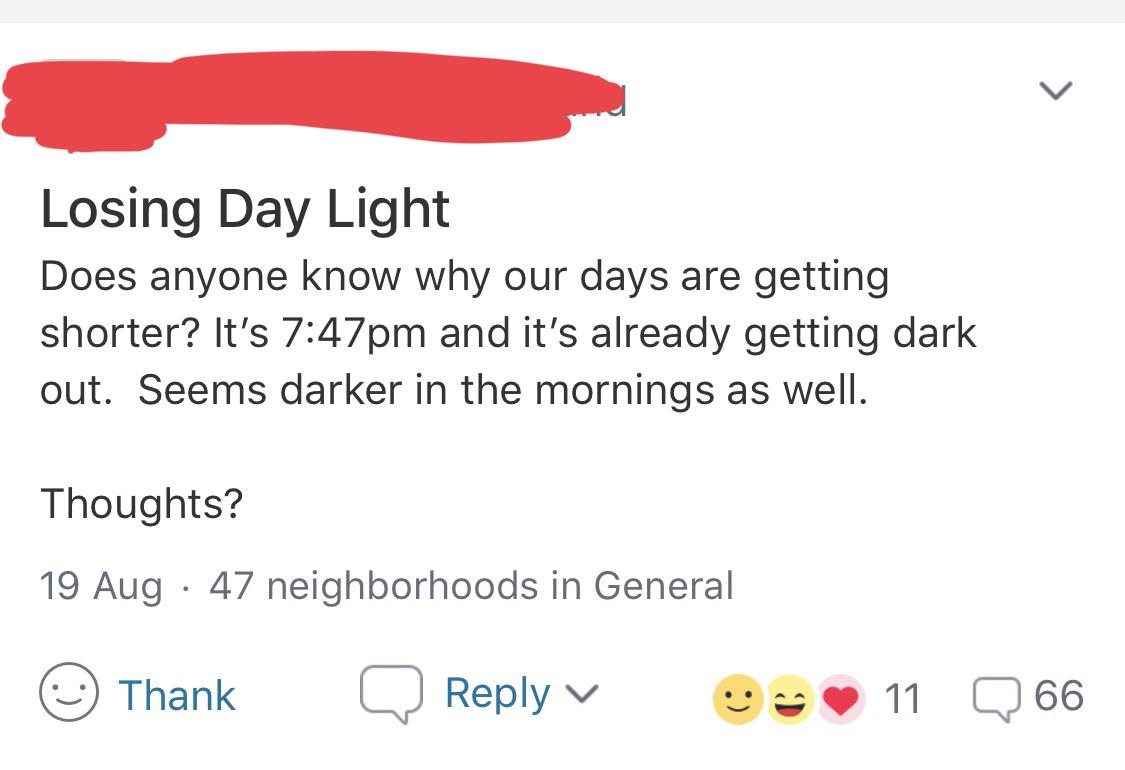
Task: Click the yellow smiley reaction emoji
Action: (735, 701)
